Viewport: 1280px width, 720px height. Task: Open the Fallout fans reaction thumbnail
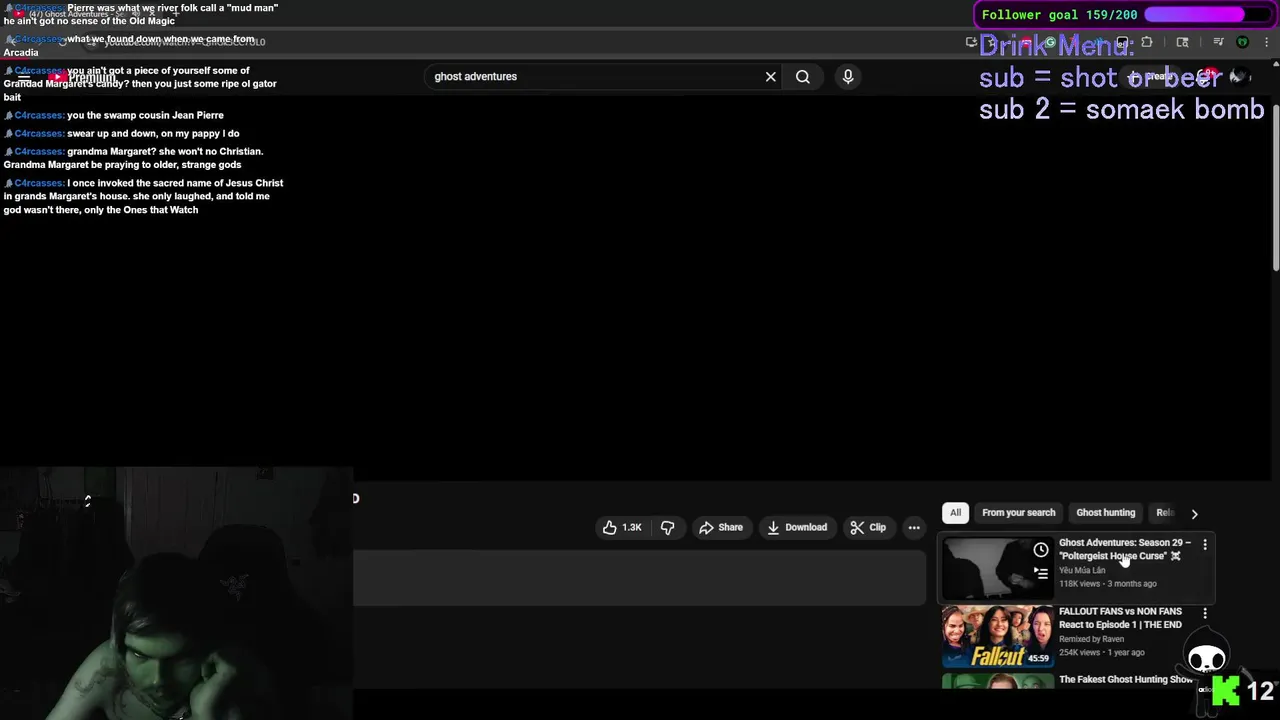coord(997,636)
